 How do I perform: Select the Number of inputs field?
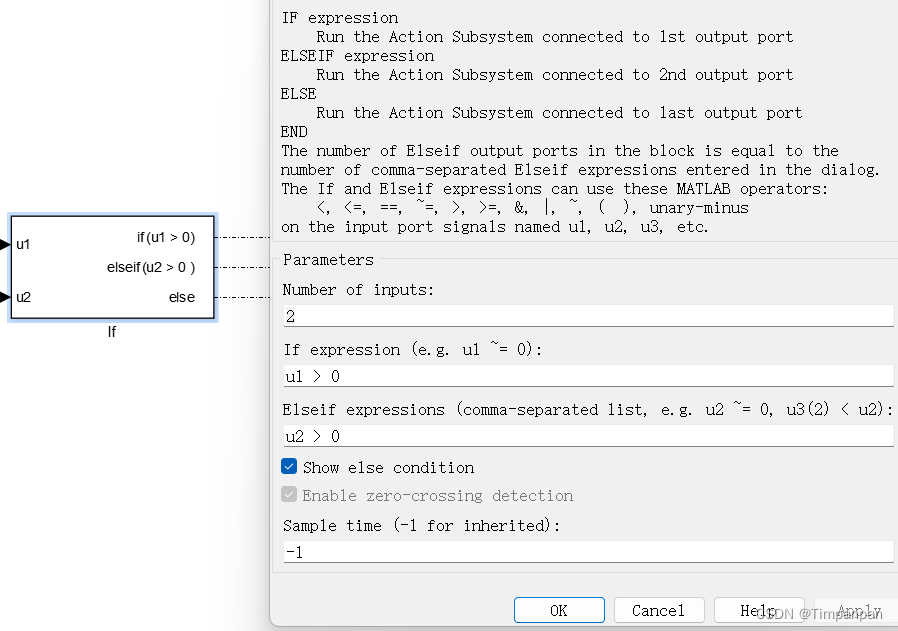point(585,316)
